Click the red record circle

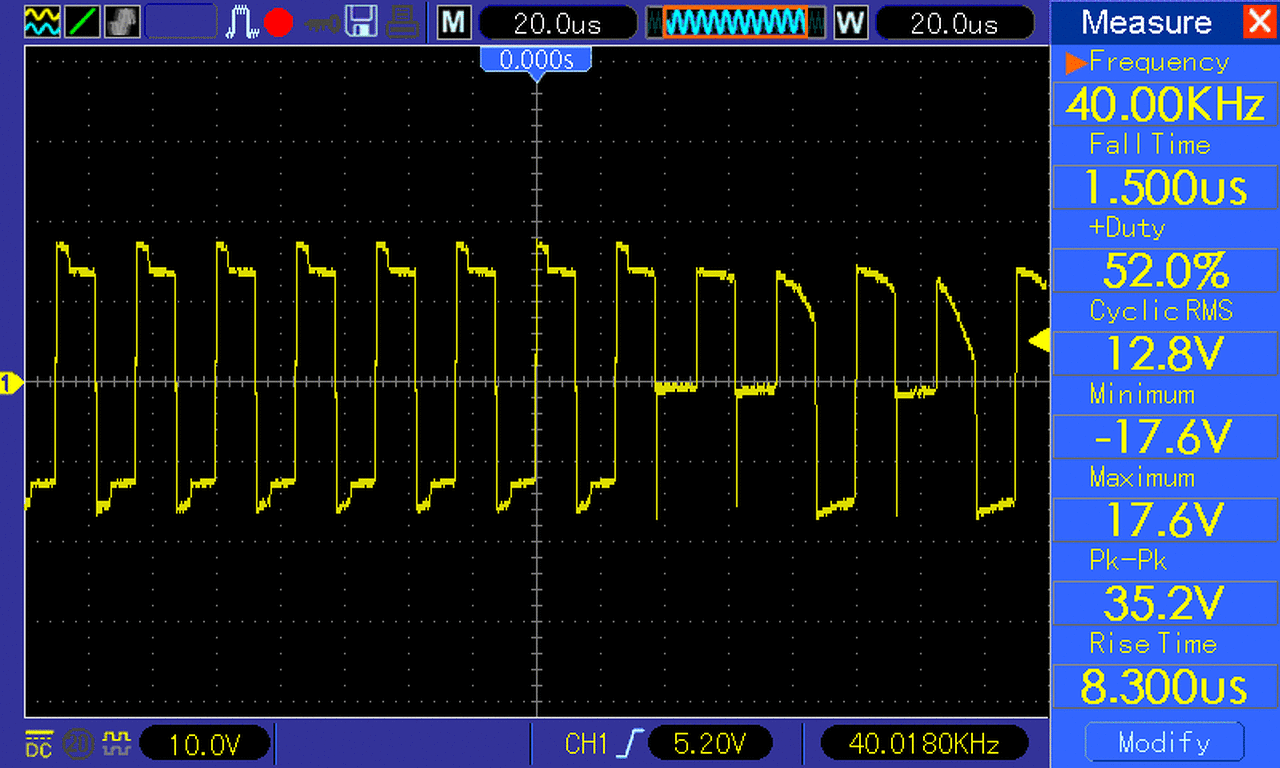(x=278, y=22)
